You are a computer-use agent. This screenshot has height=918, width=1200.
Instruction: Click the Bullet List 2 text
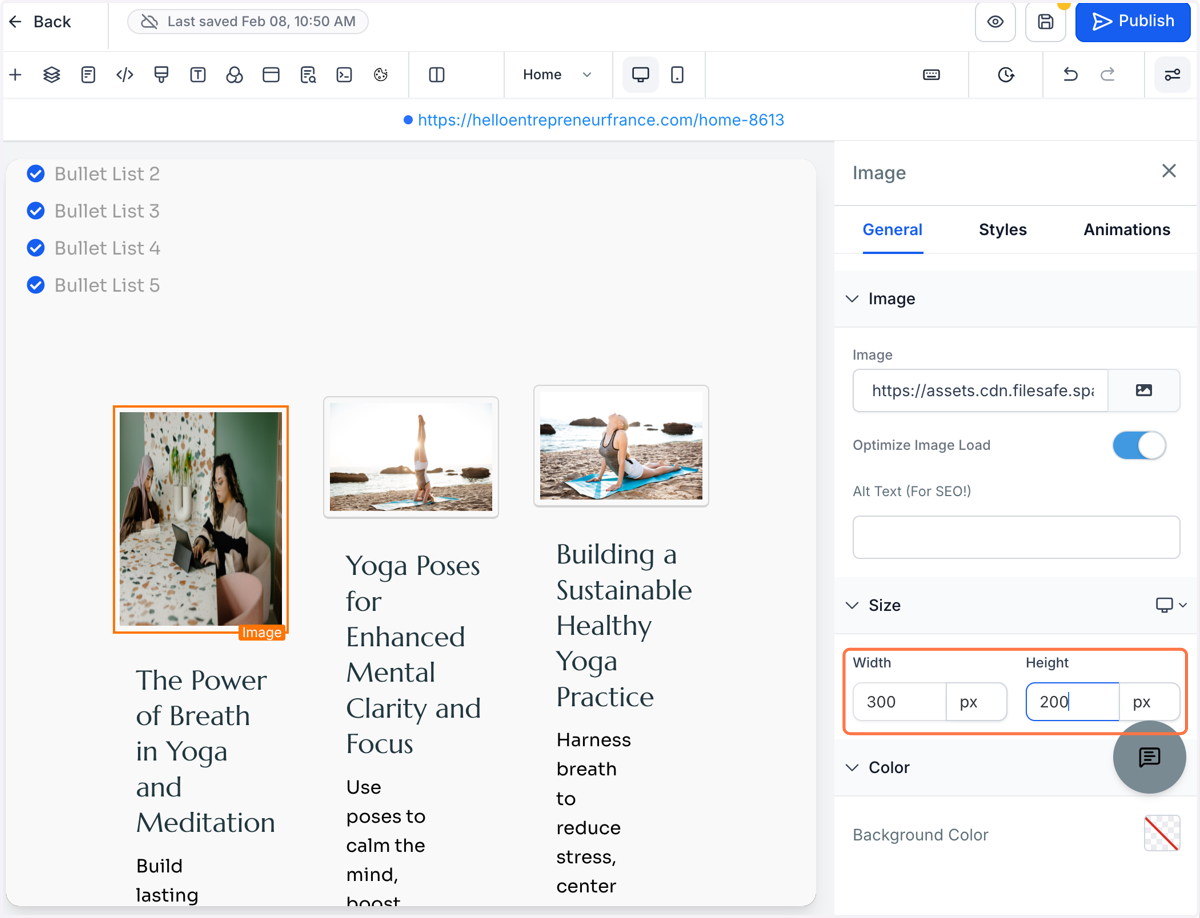tap(107, 174)
